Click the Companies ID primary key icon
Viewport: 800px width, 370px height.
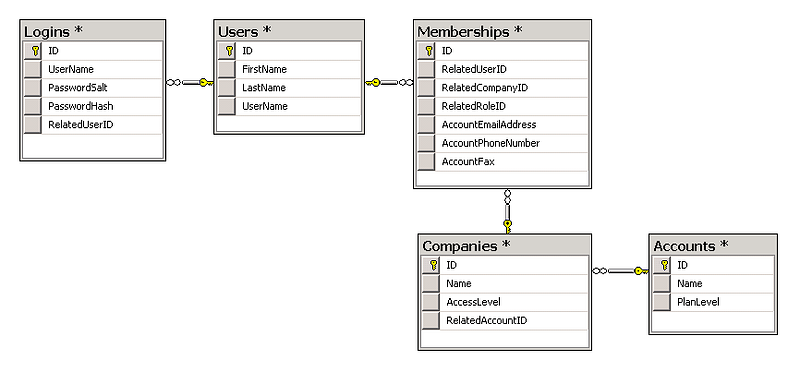click(433, 265)
